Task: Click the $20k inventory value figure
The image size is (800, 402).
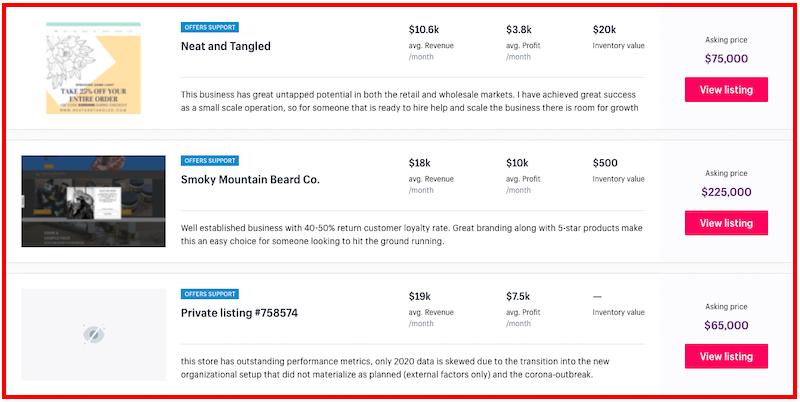Action: 604,30
